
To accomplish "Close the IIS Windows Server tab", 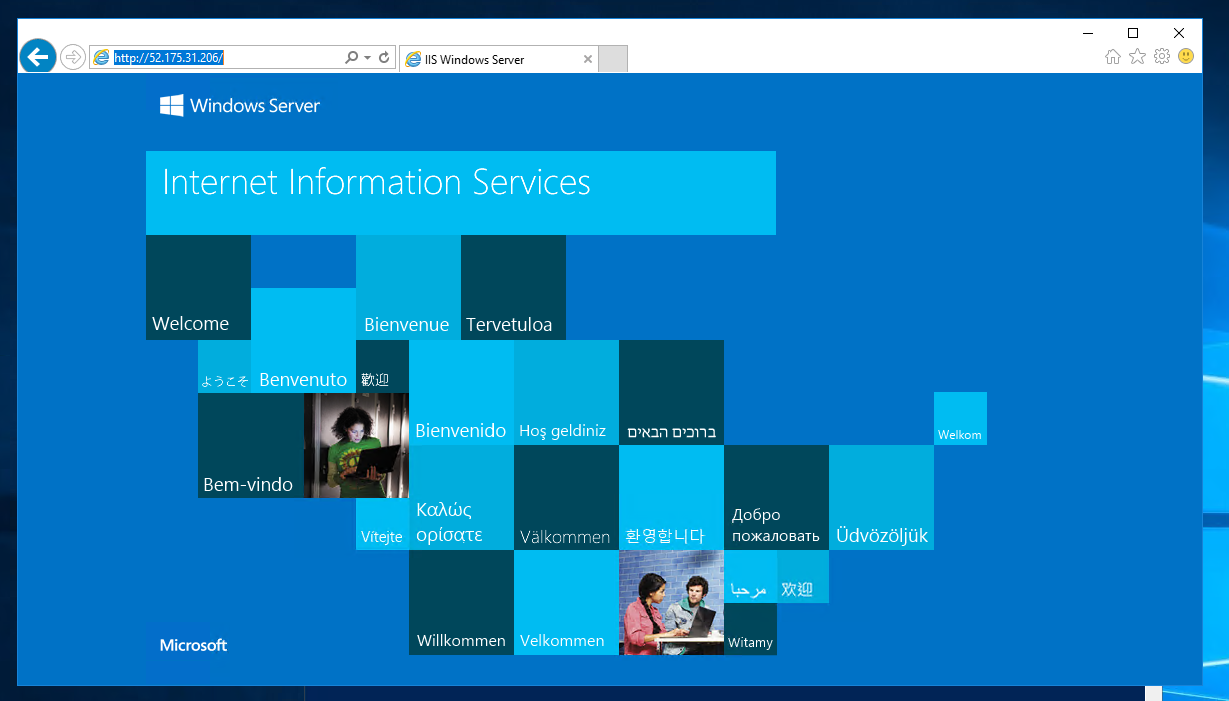I will [x=587, y=59].
